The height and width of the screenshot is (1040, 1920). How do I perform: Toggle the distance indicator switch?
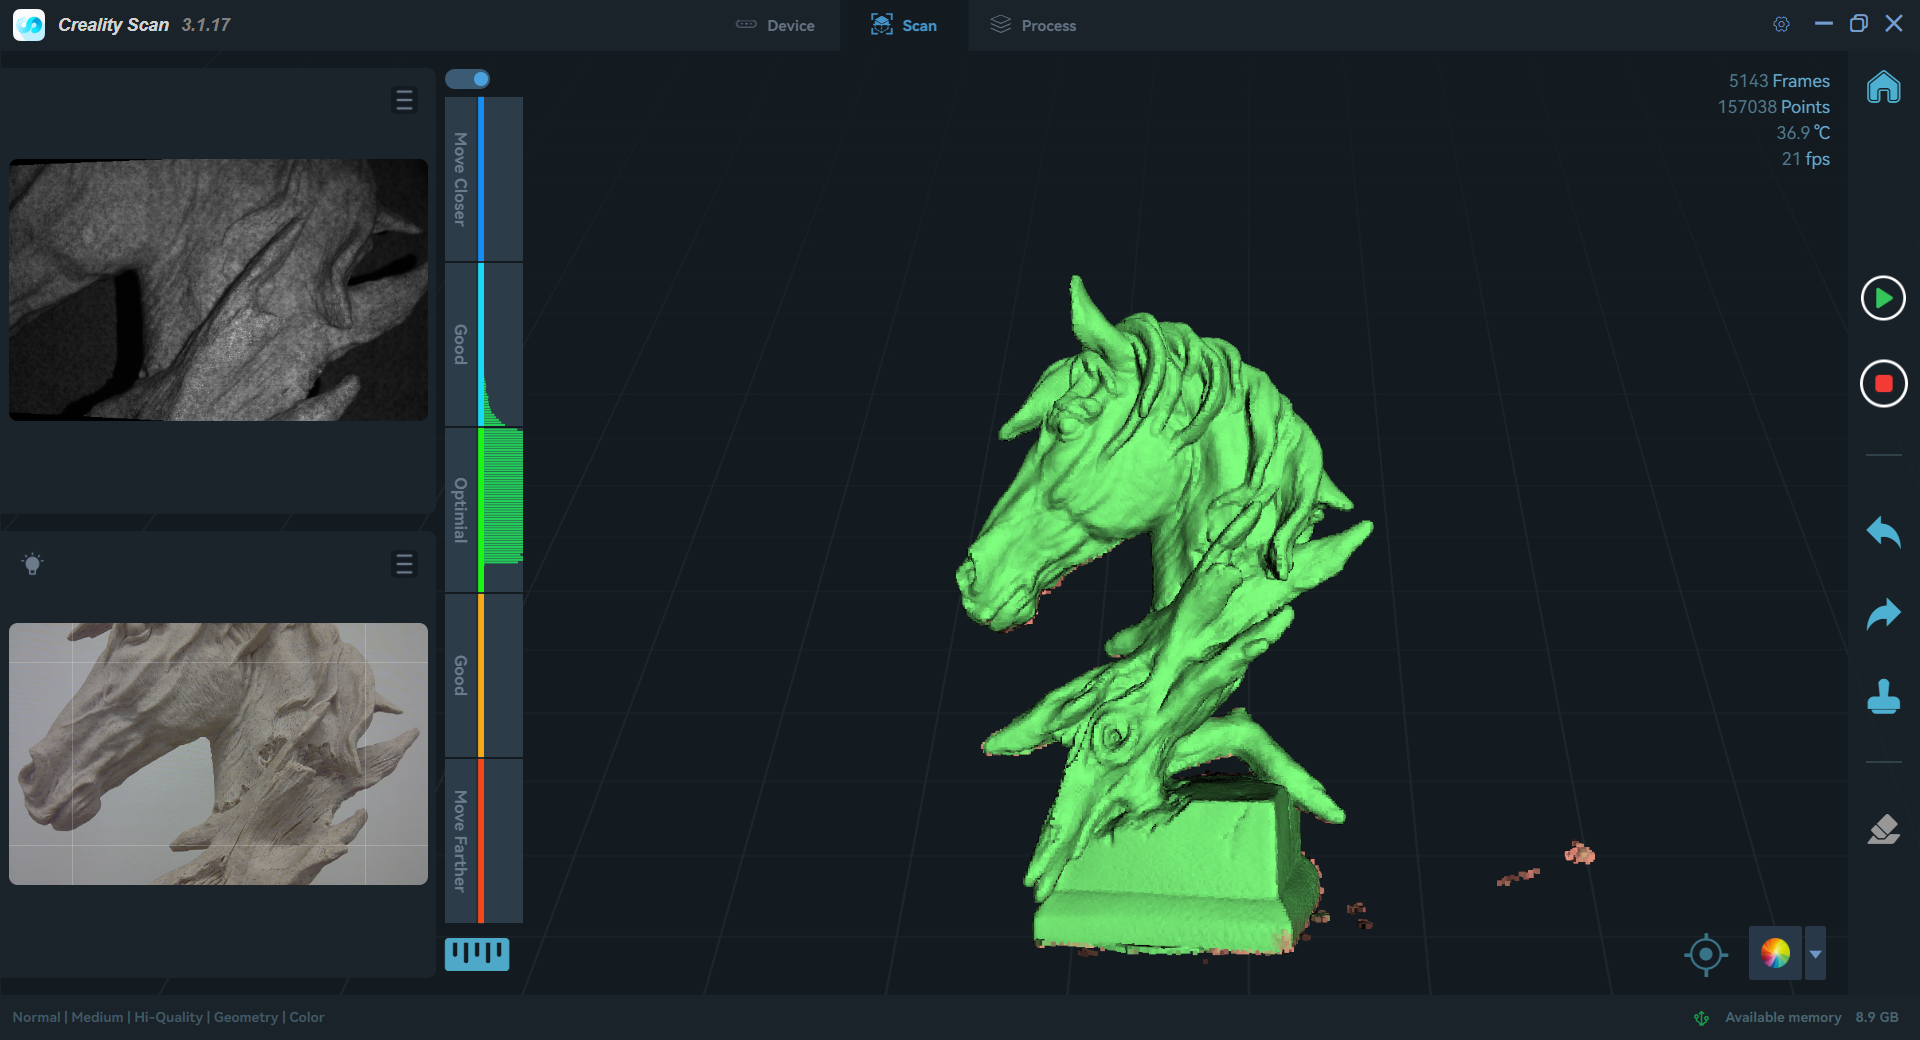467,79
